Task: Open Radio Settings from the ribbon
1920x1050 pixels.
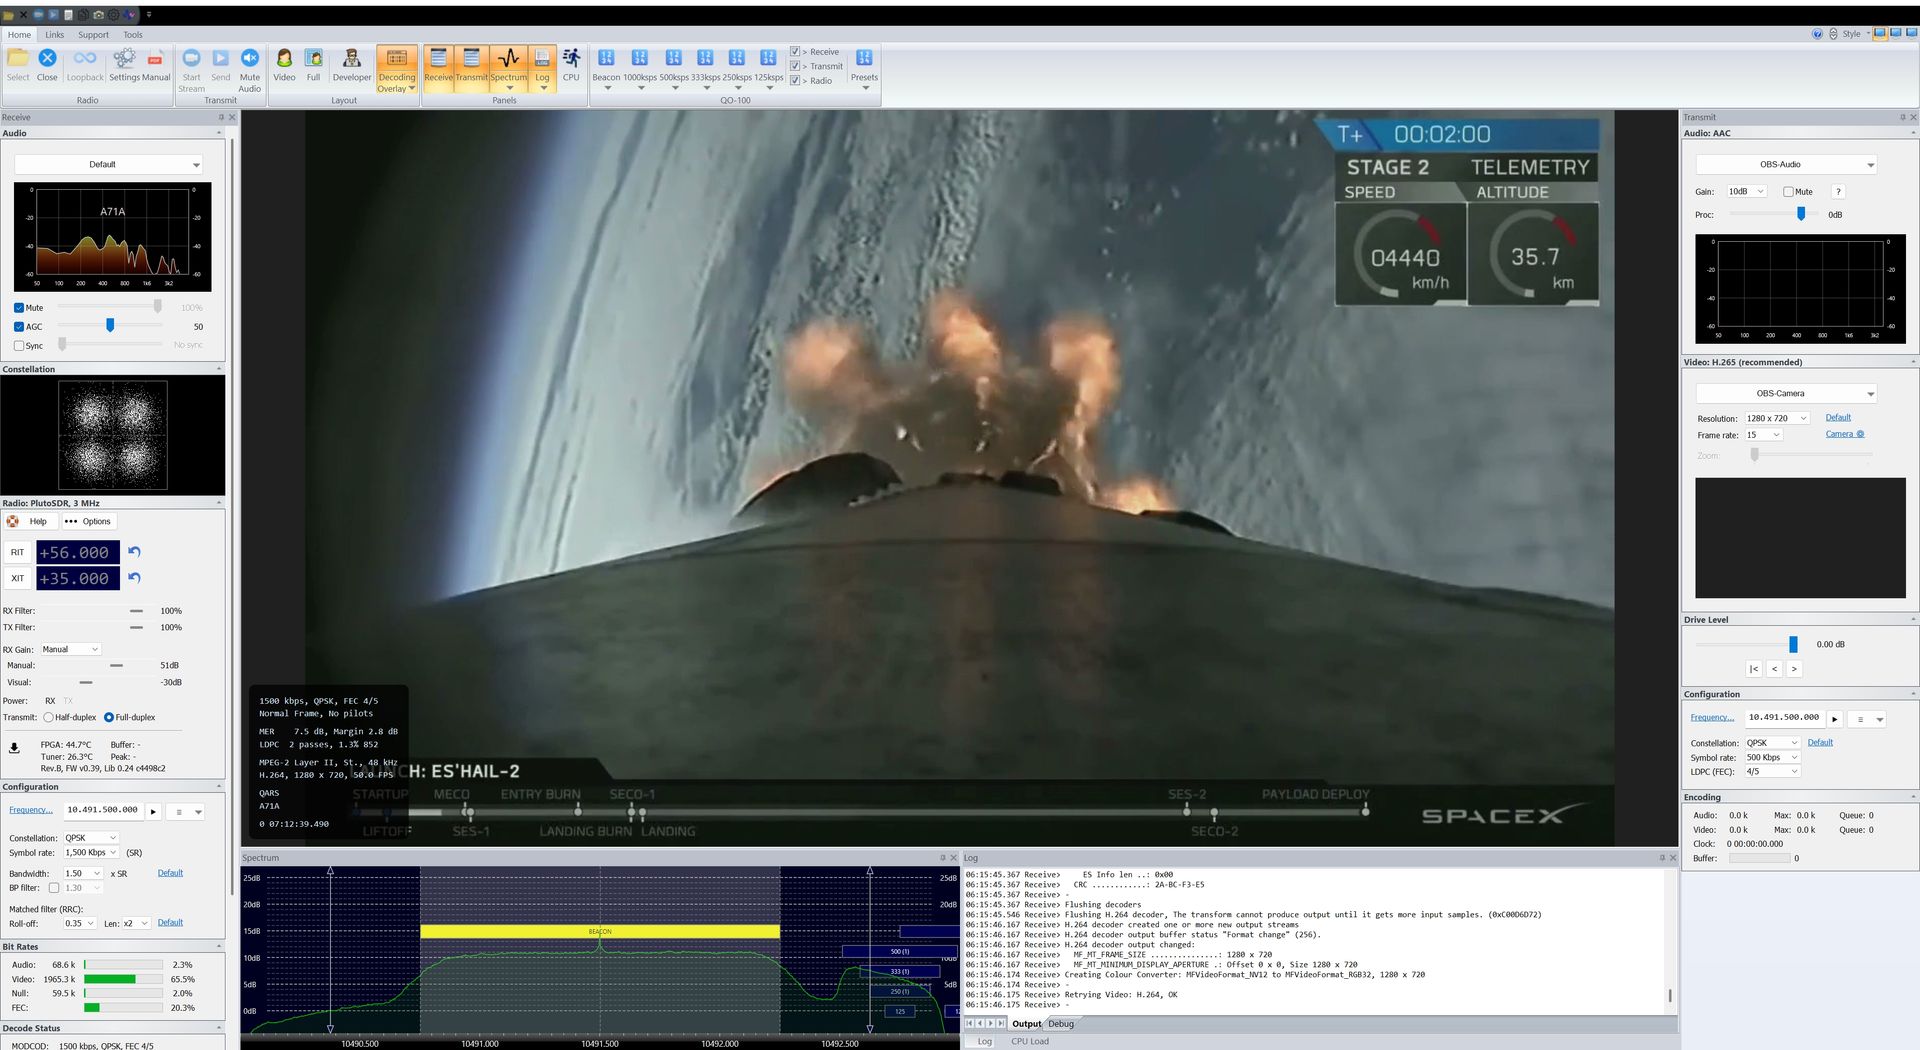Action: pyautogui.click(x=124, y=60)
